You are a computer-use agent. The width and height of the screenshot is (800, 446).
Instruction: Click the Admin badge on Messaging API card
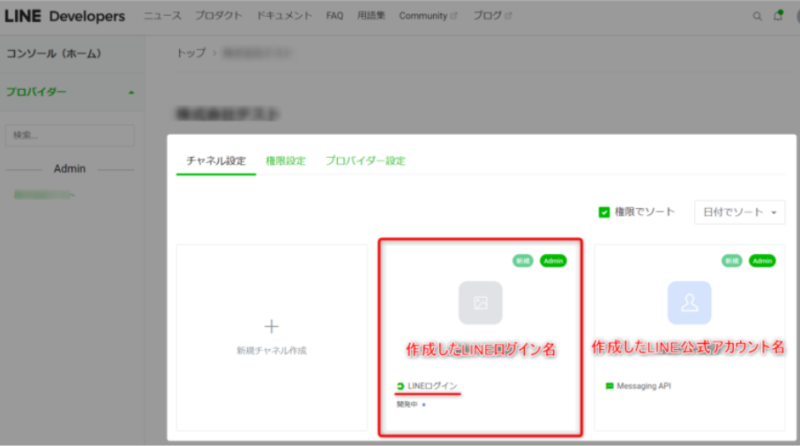tap(762, 261)
